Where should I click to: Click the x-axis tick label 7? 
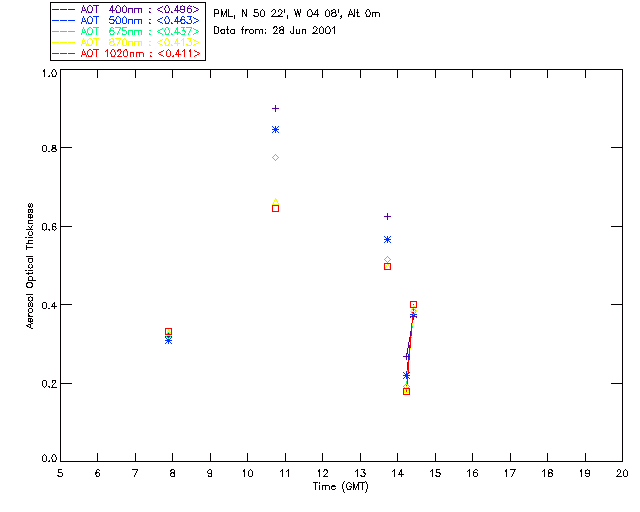135,473
